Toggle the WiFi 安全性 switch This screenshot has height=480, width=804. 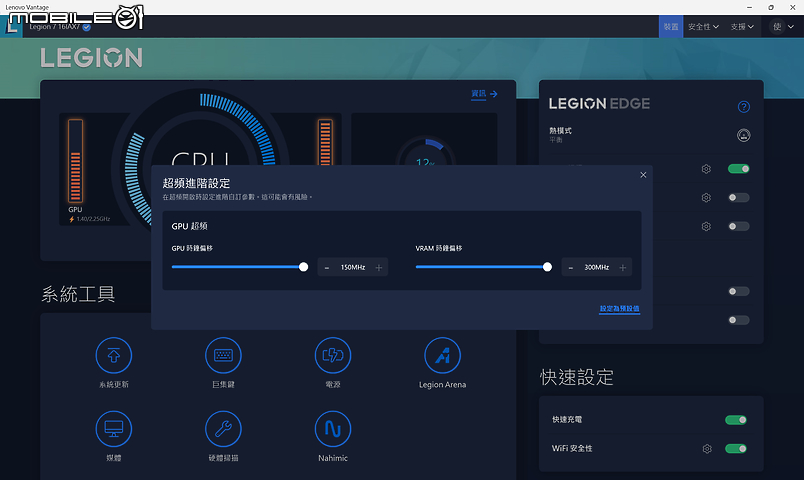click(x=736, y=449)
